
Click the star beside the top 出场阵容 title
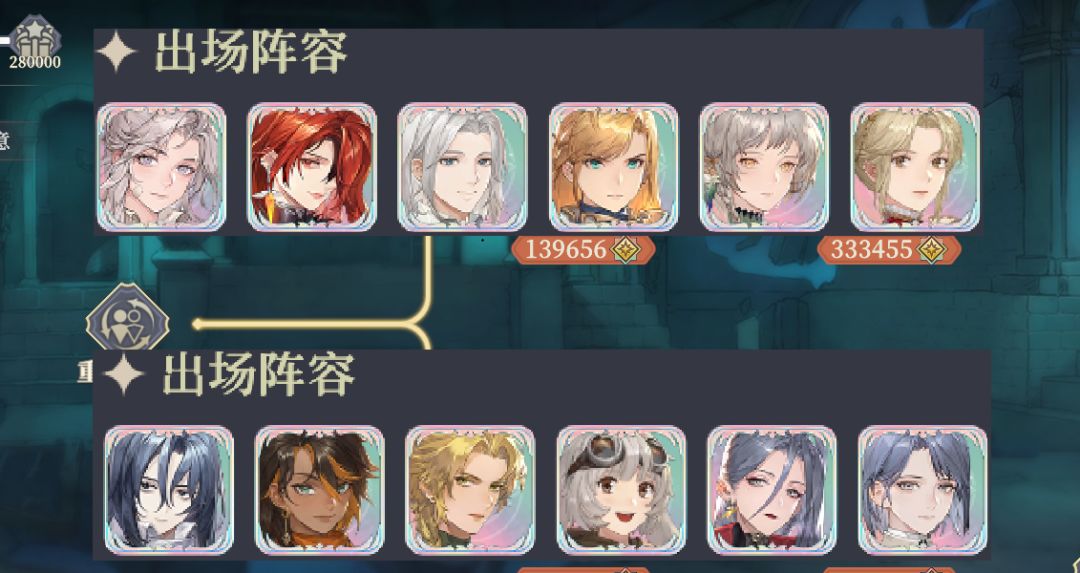click(116, 52)
